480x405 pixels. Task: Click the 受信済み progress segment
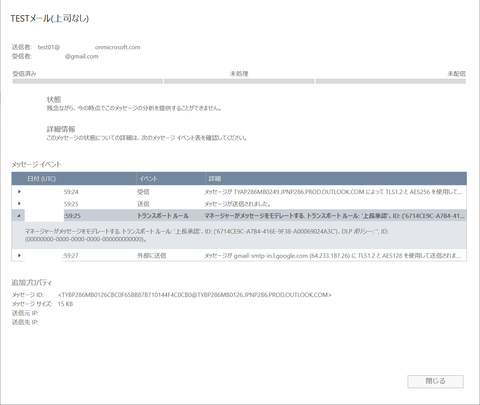[x=87, y=81]
